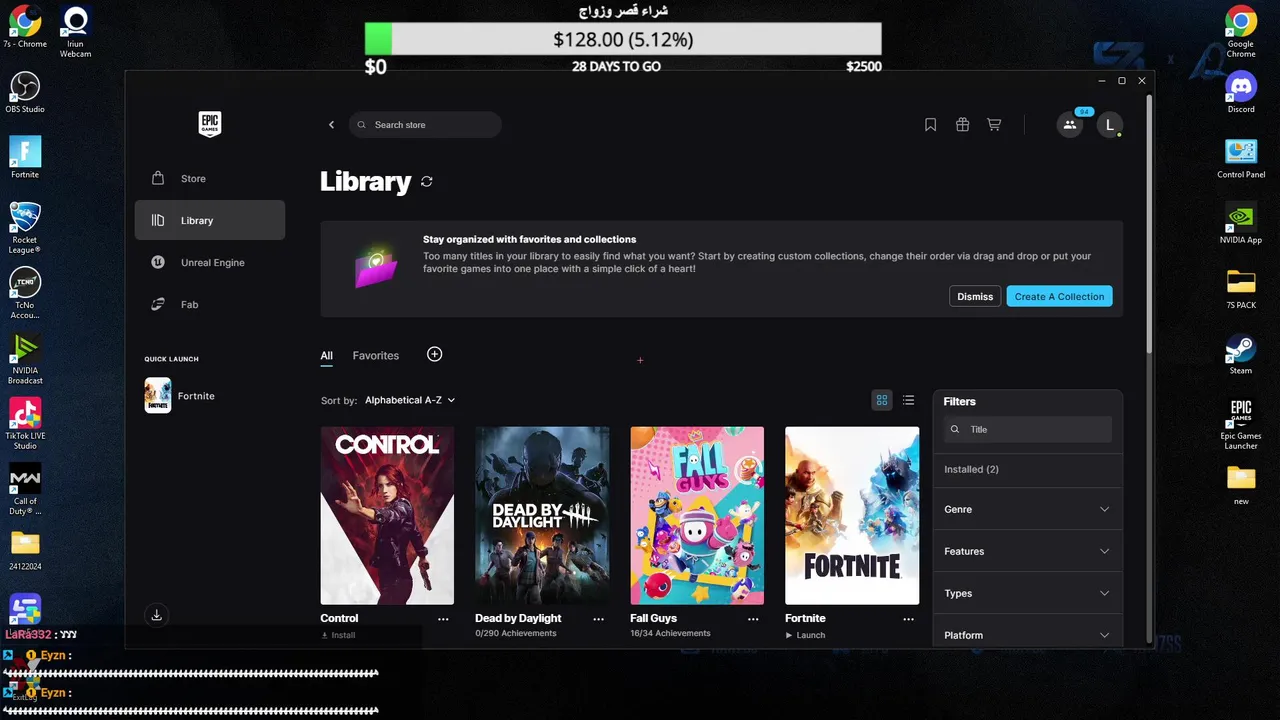
Task: Open OBS Studio desktop icon
Action: (25, 92)
